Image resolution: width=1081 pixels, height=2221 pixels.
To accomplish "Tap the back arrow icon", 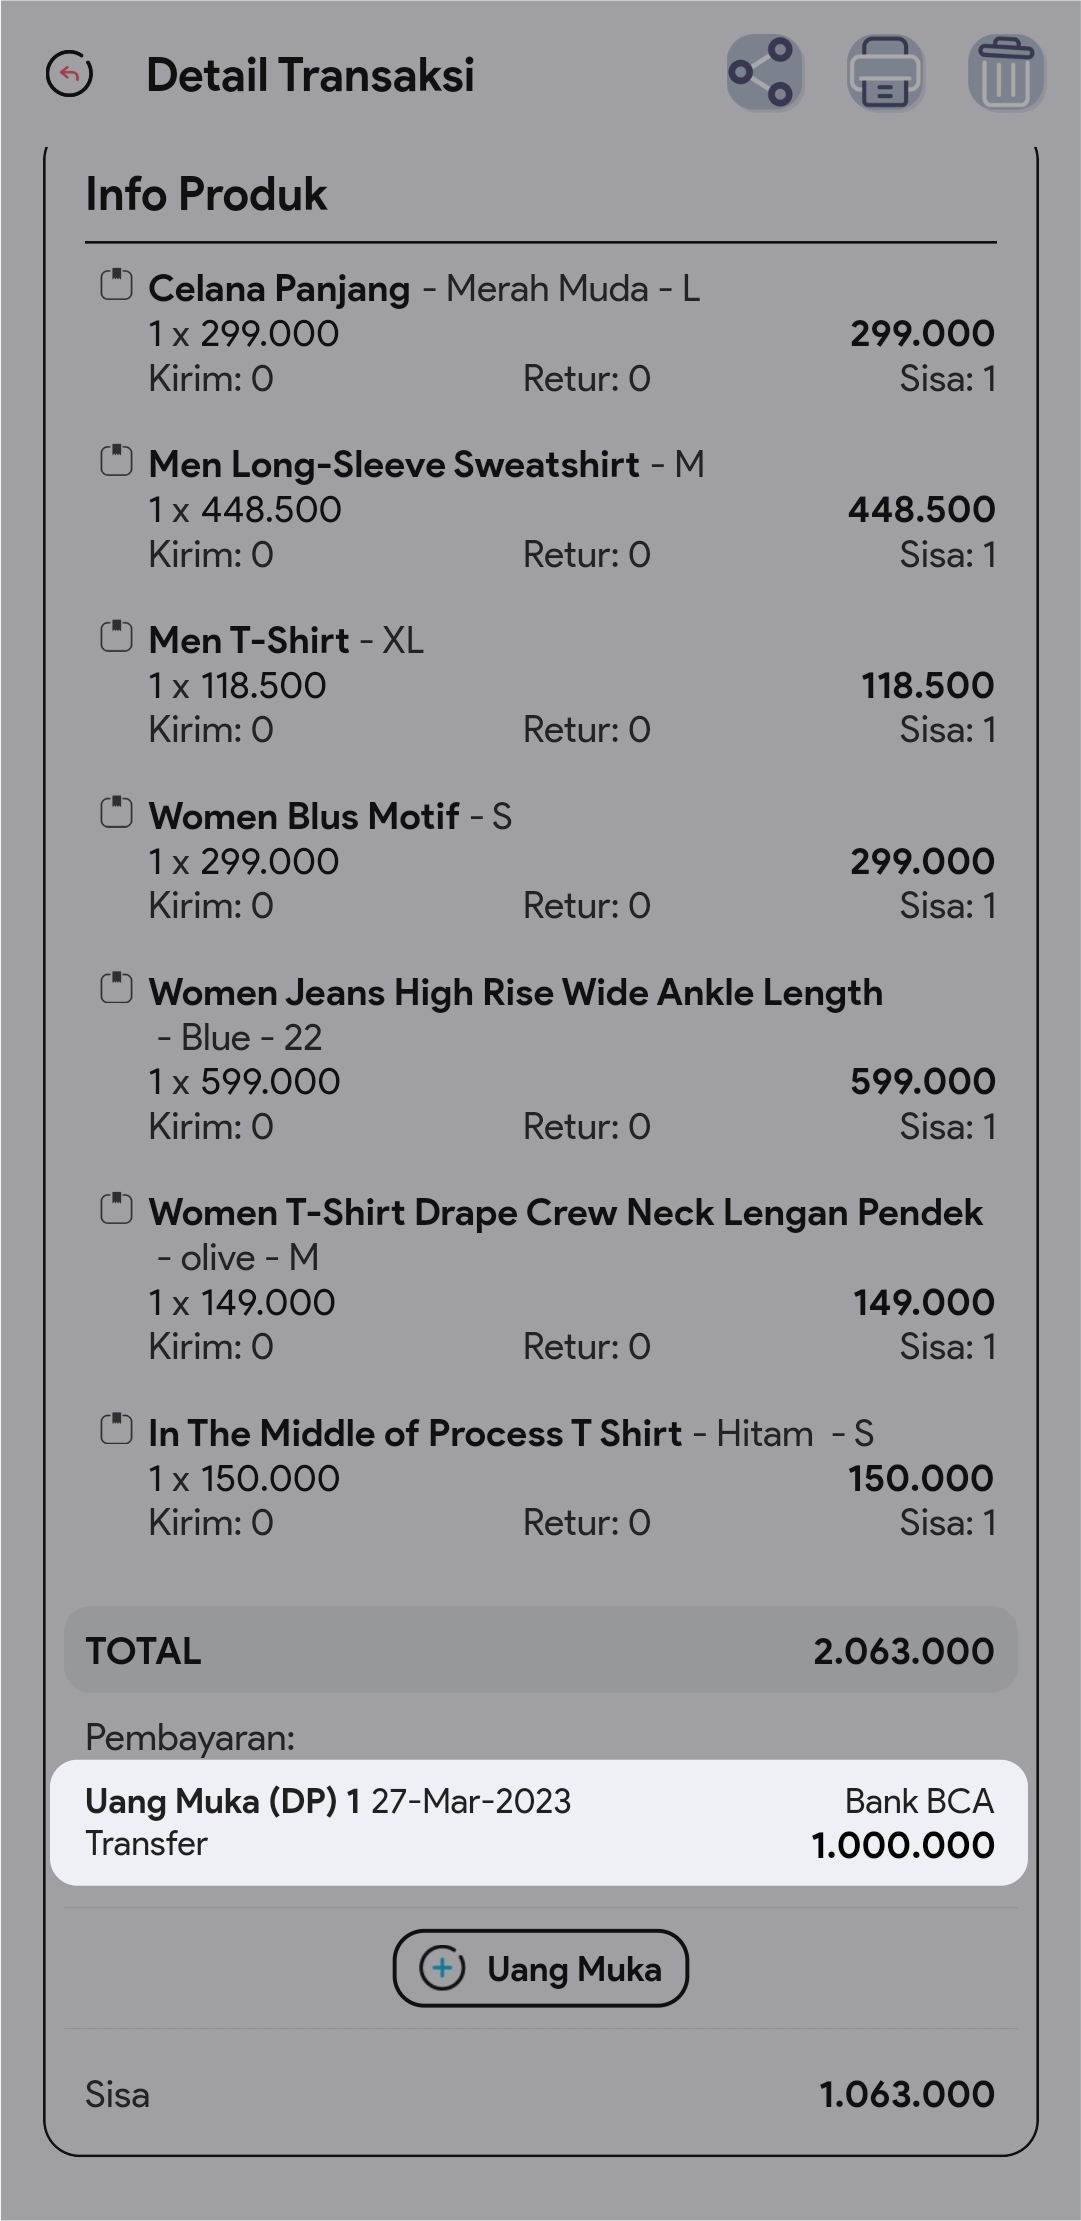I will click(70, 75).
